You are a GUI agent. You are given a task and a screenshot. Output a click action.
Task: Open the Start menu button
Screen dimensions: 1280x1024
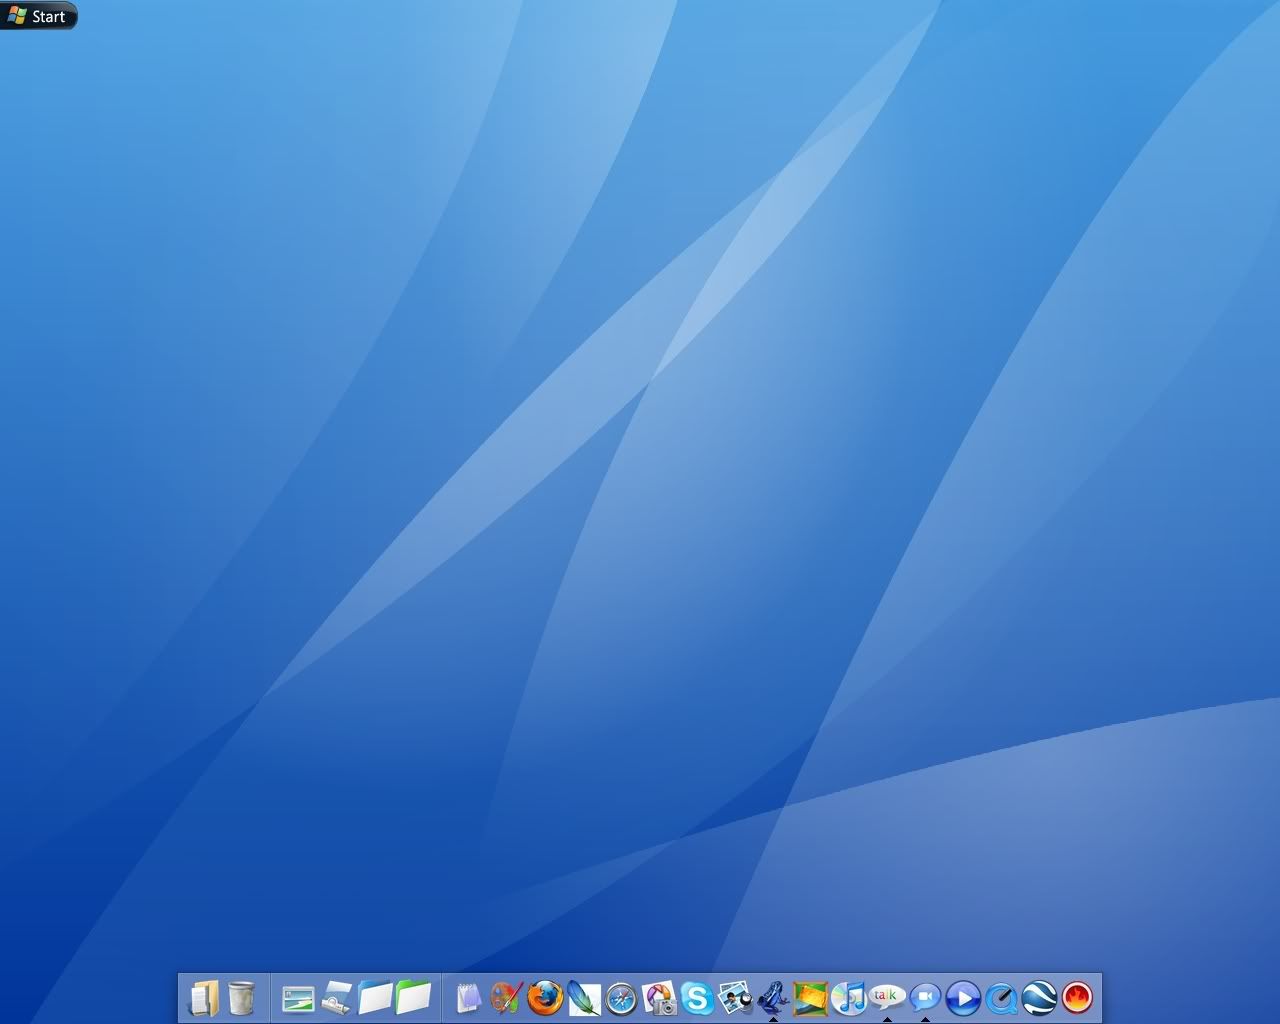(38, 16)
